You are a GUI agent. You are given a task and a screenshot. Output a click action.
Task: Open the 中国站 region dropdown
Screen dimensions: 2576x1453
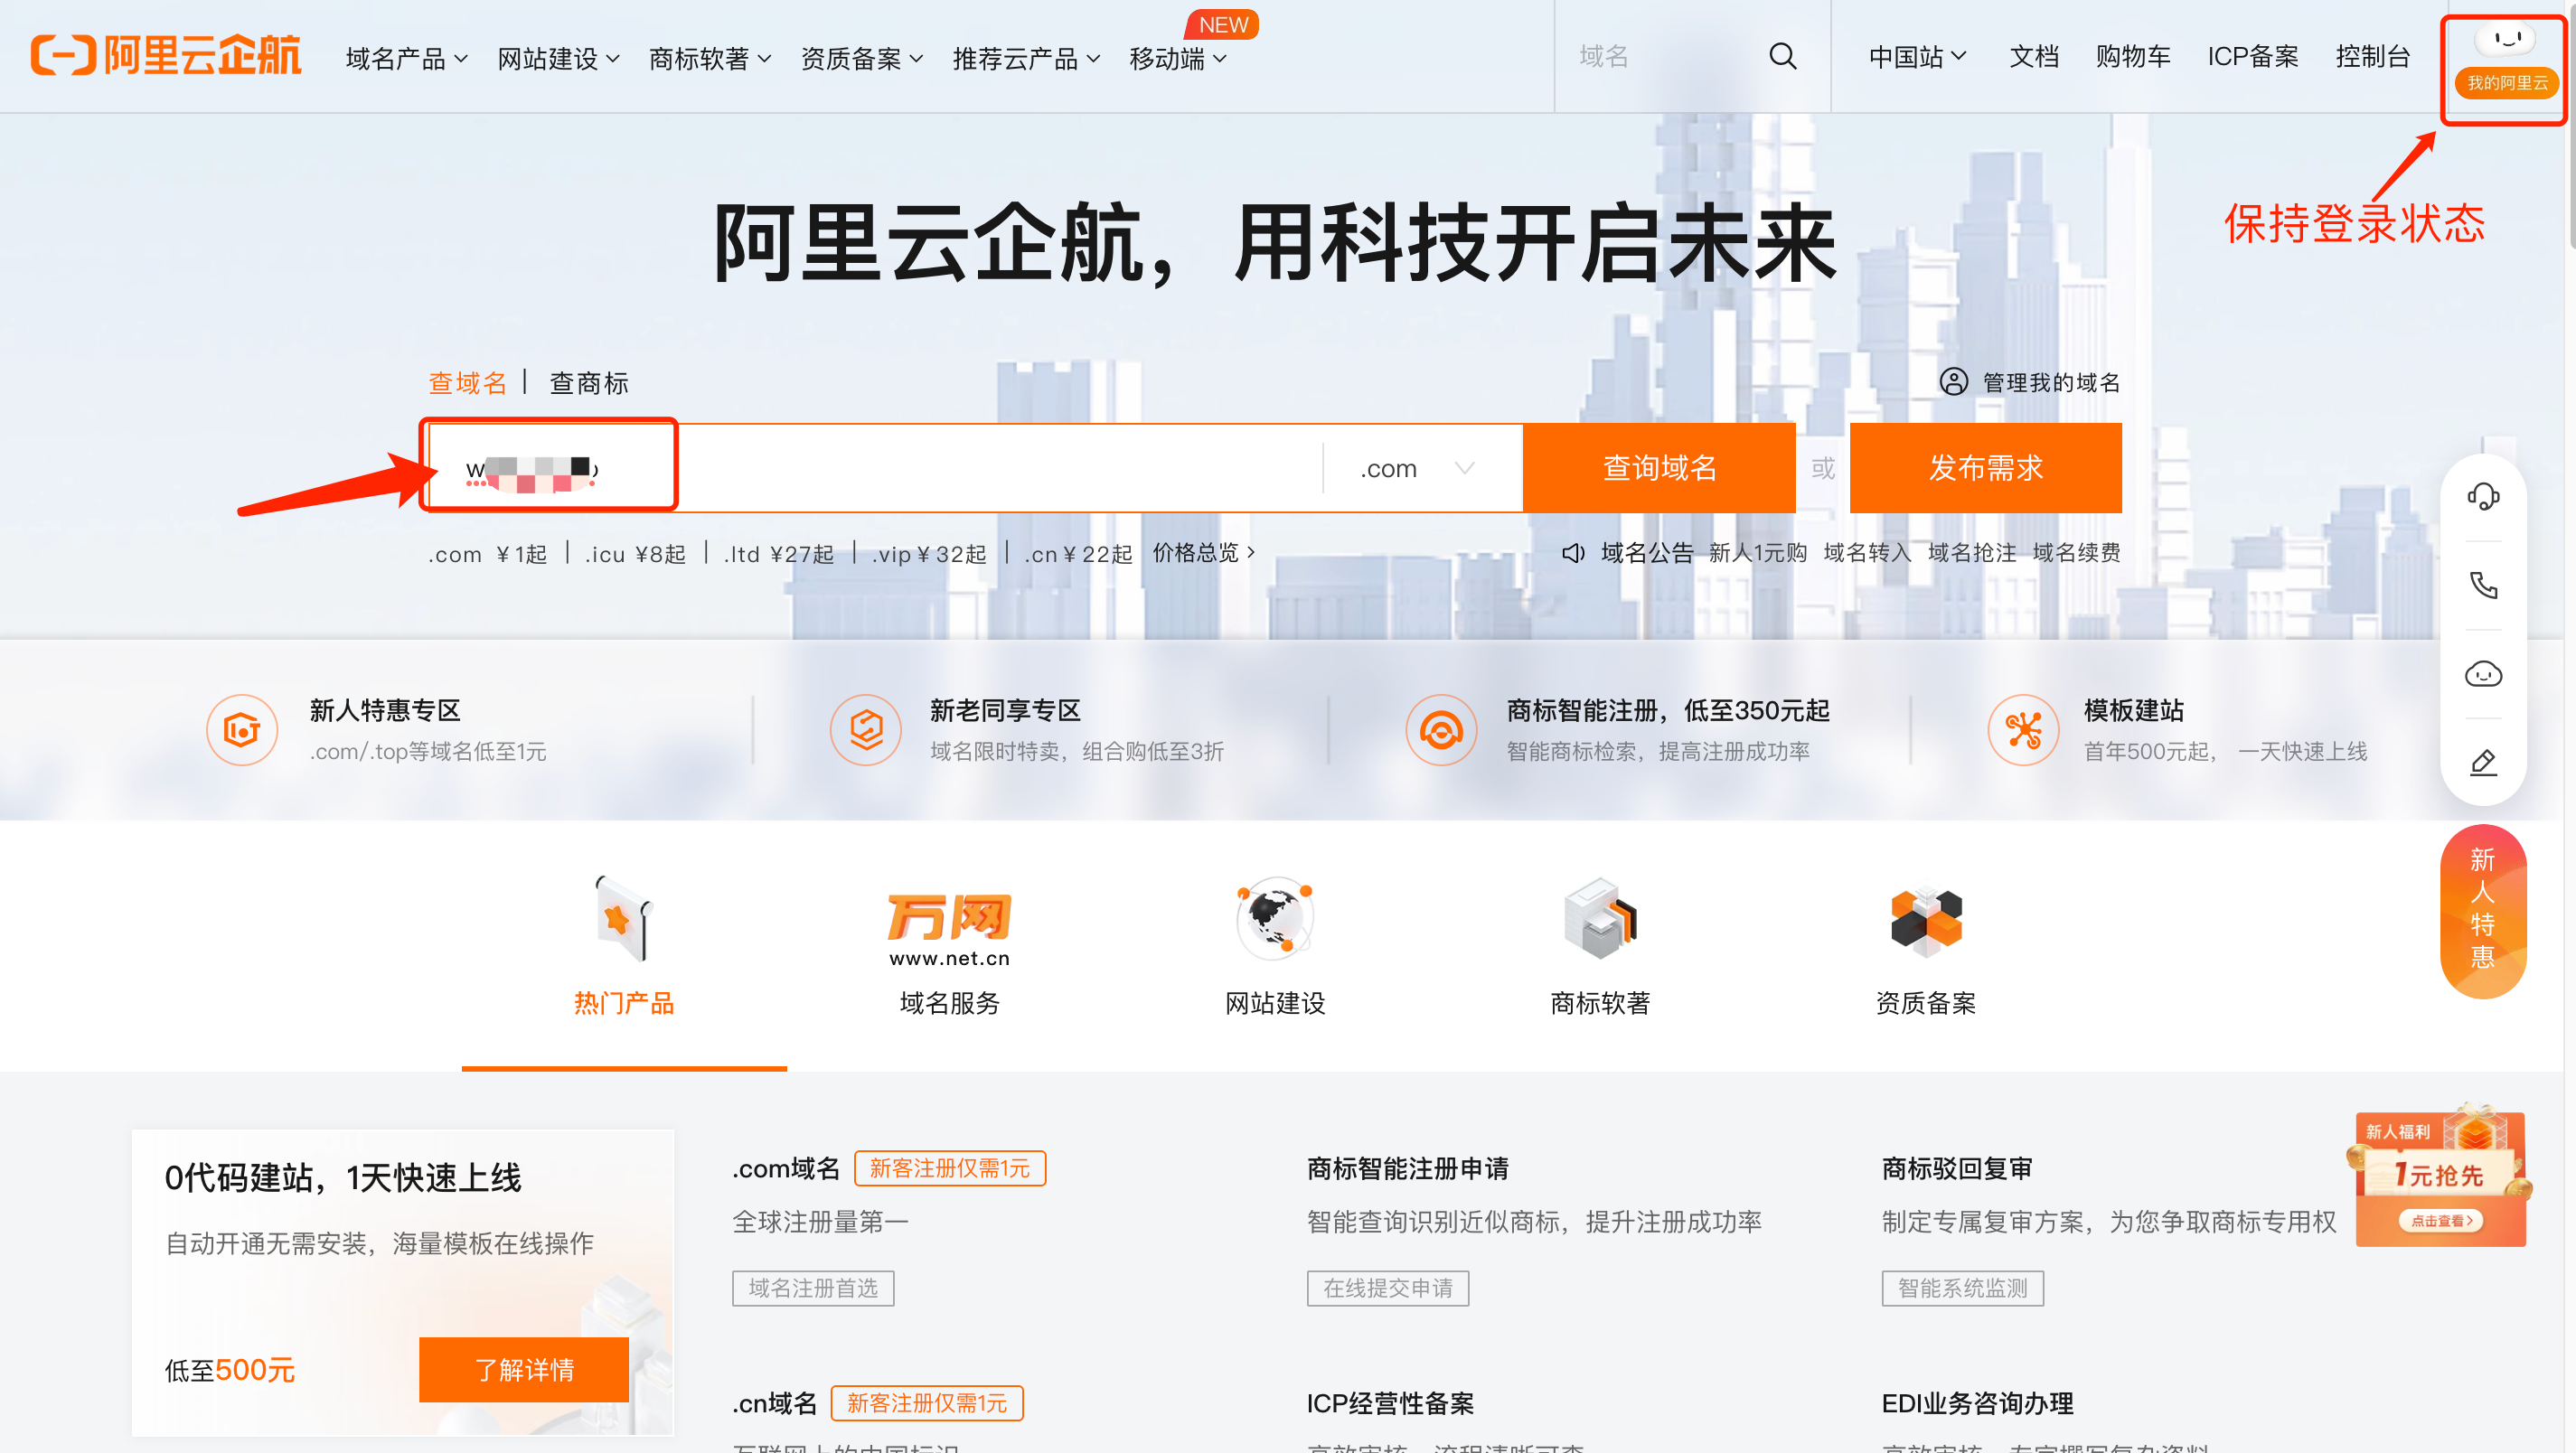point(1916,56)
